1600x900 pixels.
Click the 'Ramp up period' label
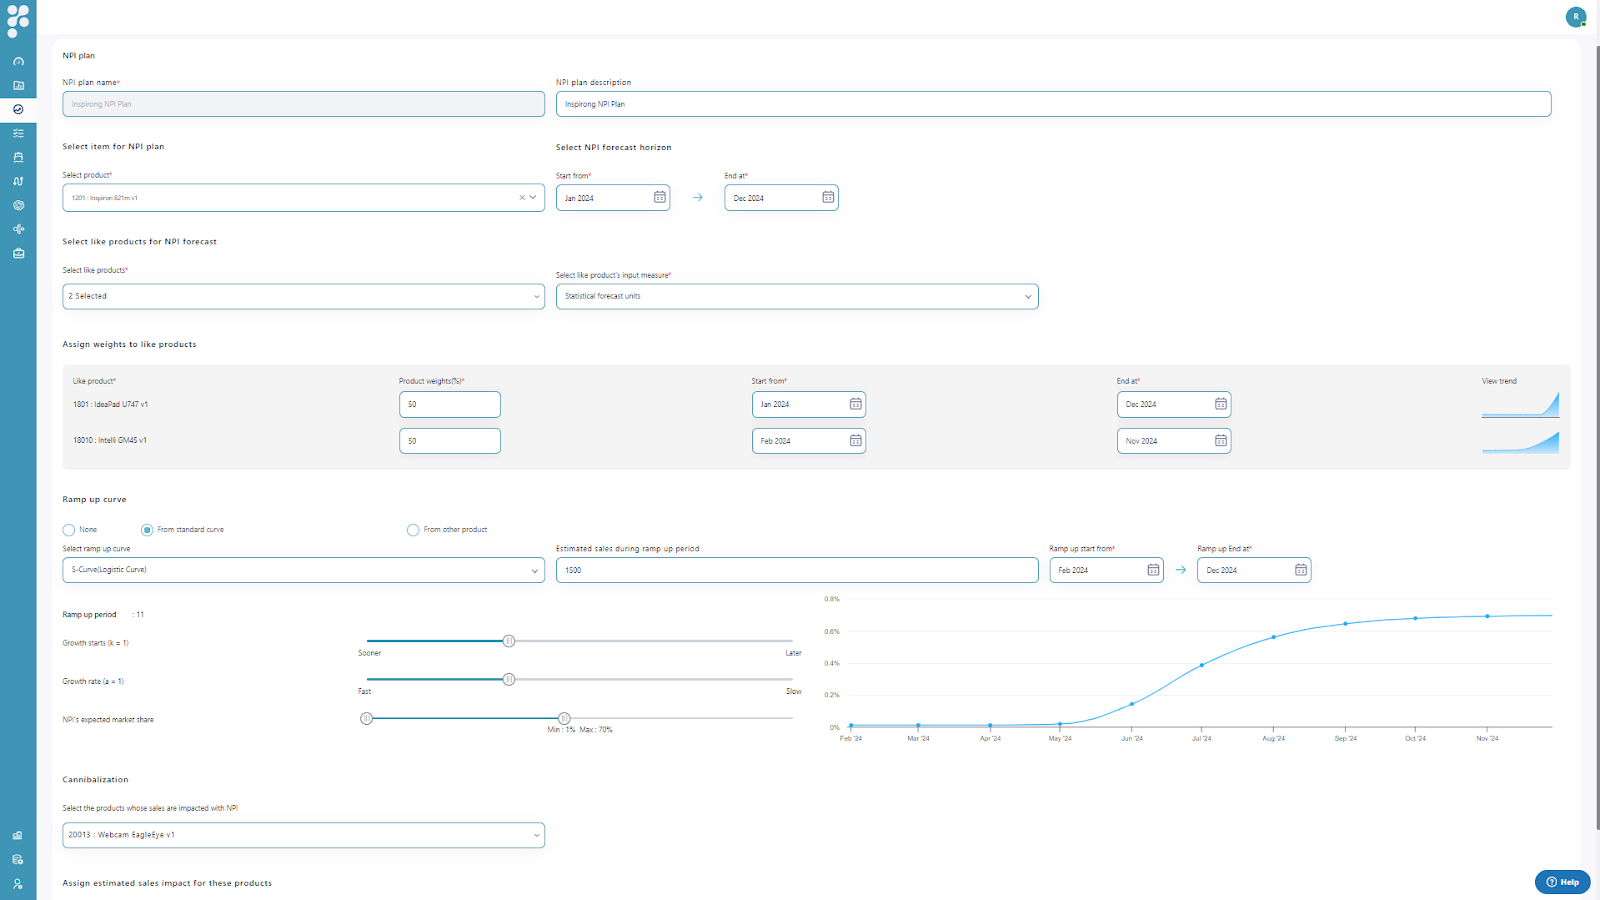pos(89,615)
